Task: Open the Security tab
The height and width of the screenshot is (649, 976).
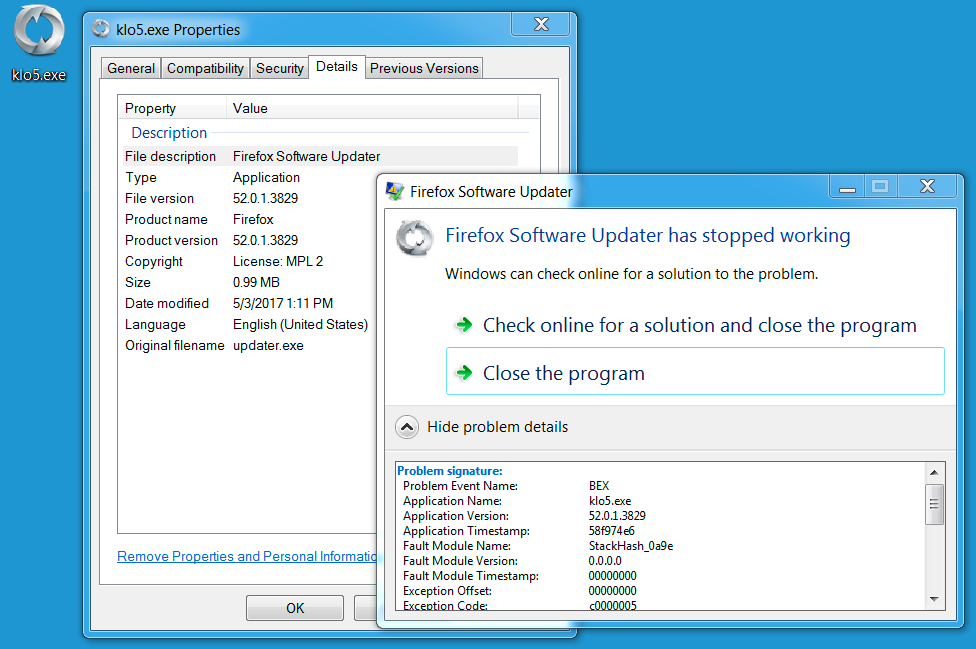Action: [279, 68]
